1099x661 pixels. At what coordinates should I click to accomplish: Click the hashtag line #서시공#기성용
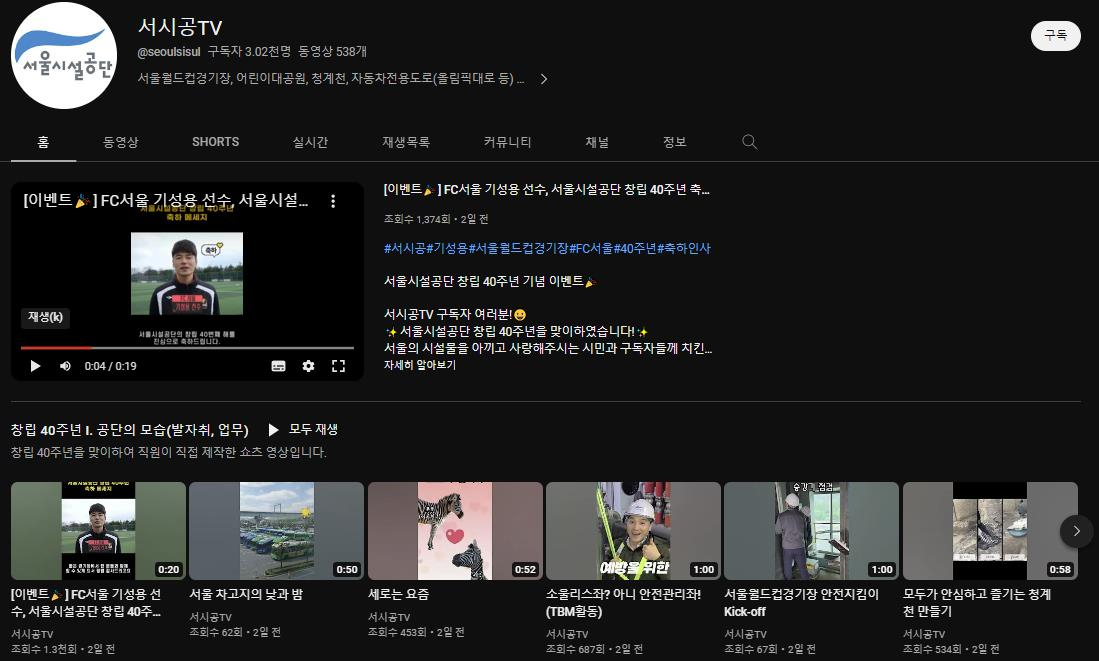[547, 248]
